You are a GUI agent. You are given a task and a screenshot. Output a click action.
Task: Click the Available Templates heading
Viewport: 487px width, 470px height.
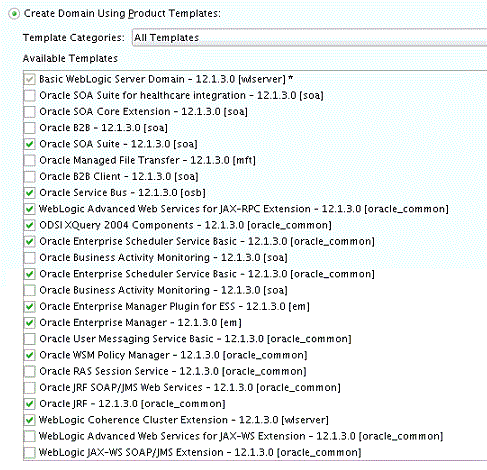click(70, 58)
